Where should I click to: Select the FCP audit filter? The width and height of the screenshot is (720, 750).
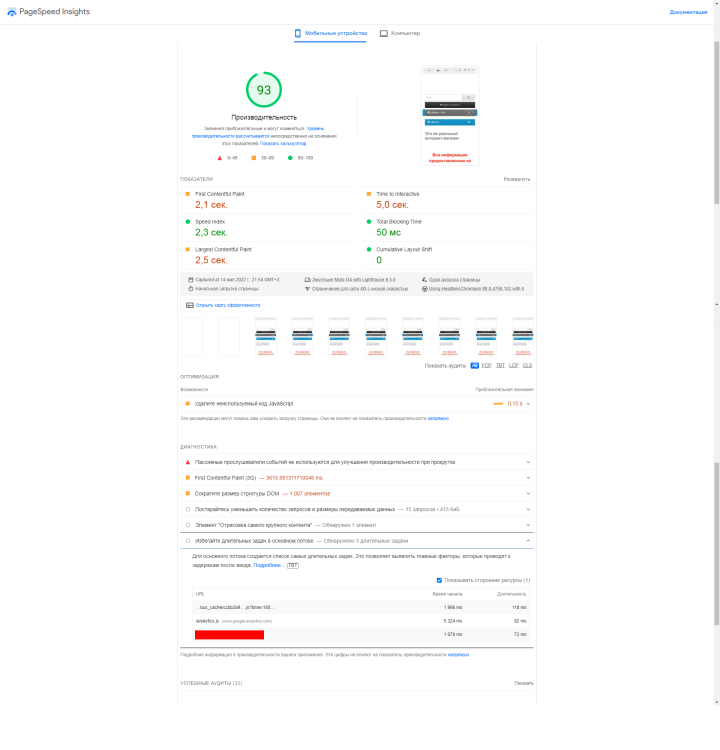point(487,366)
